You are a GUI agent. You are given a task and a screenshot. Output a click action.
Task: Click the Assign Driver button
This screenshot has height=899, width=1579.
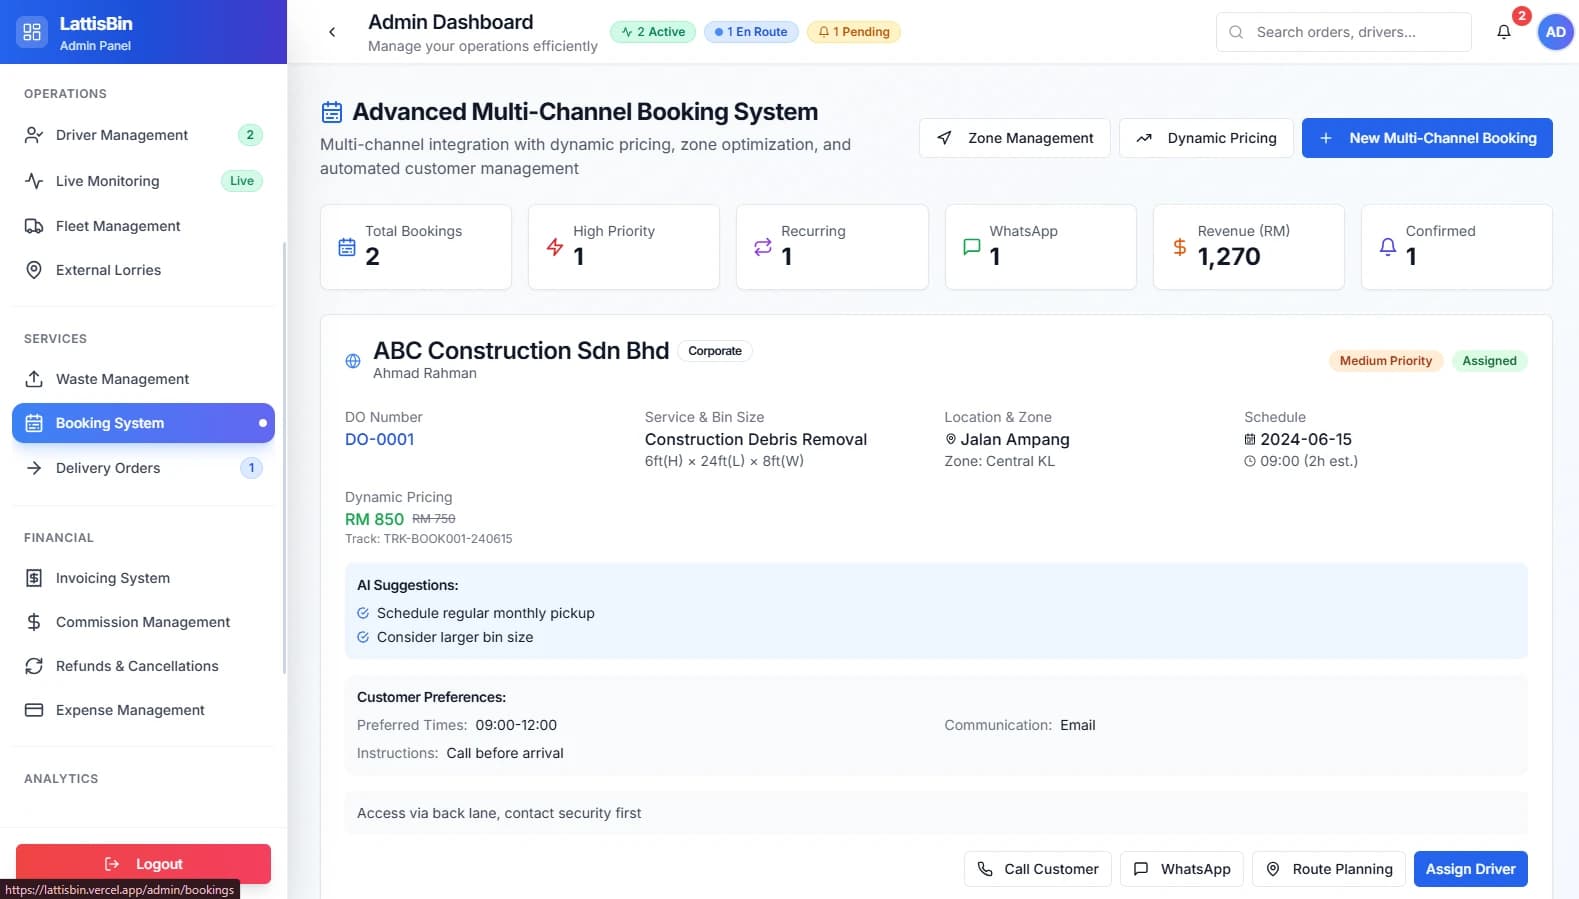1469,869
